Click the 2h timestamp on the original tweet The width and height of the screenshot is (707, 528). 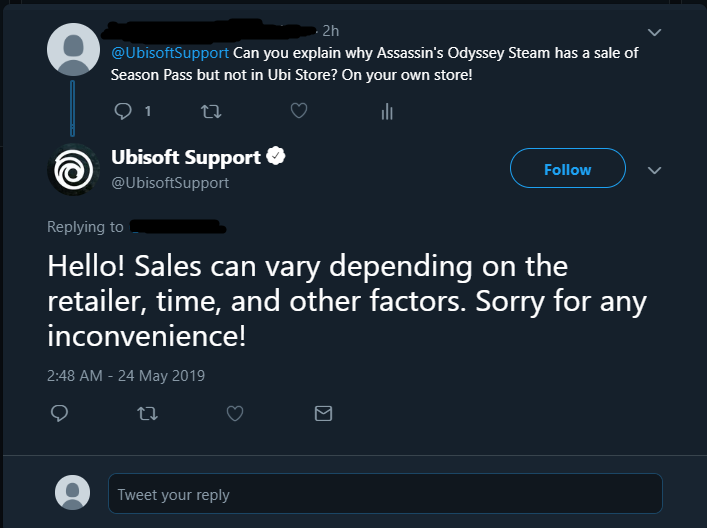pyautogui.click(x=331, y=31)
